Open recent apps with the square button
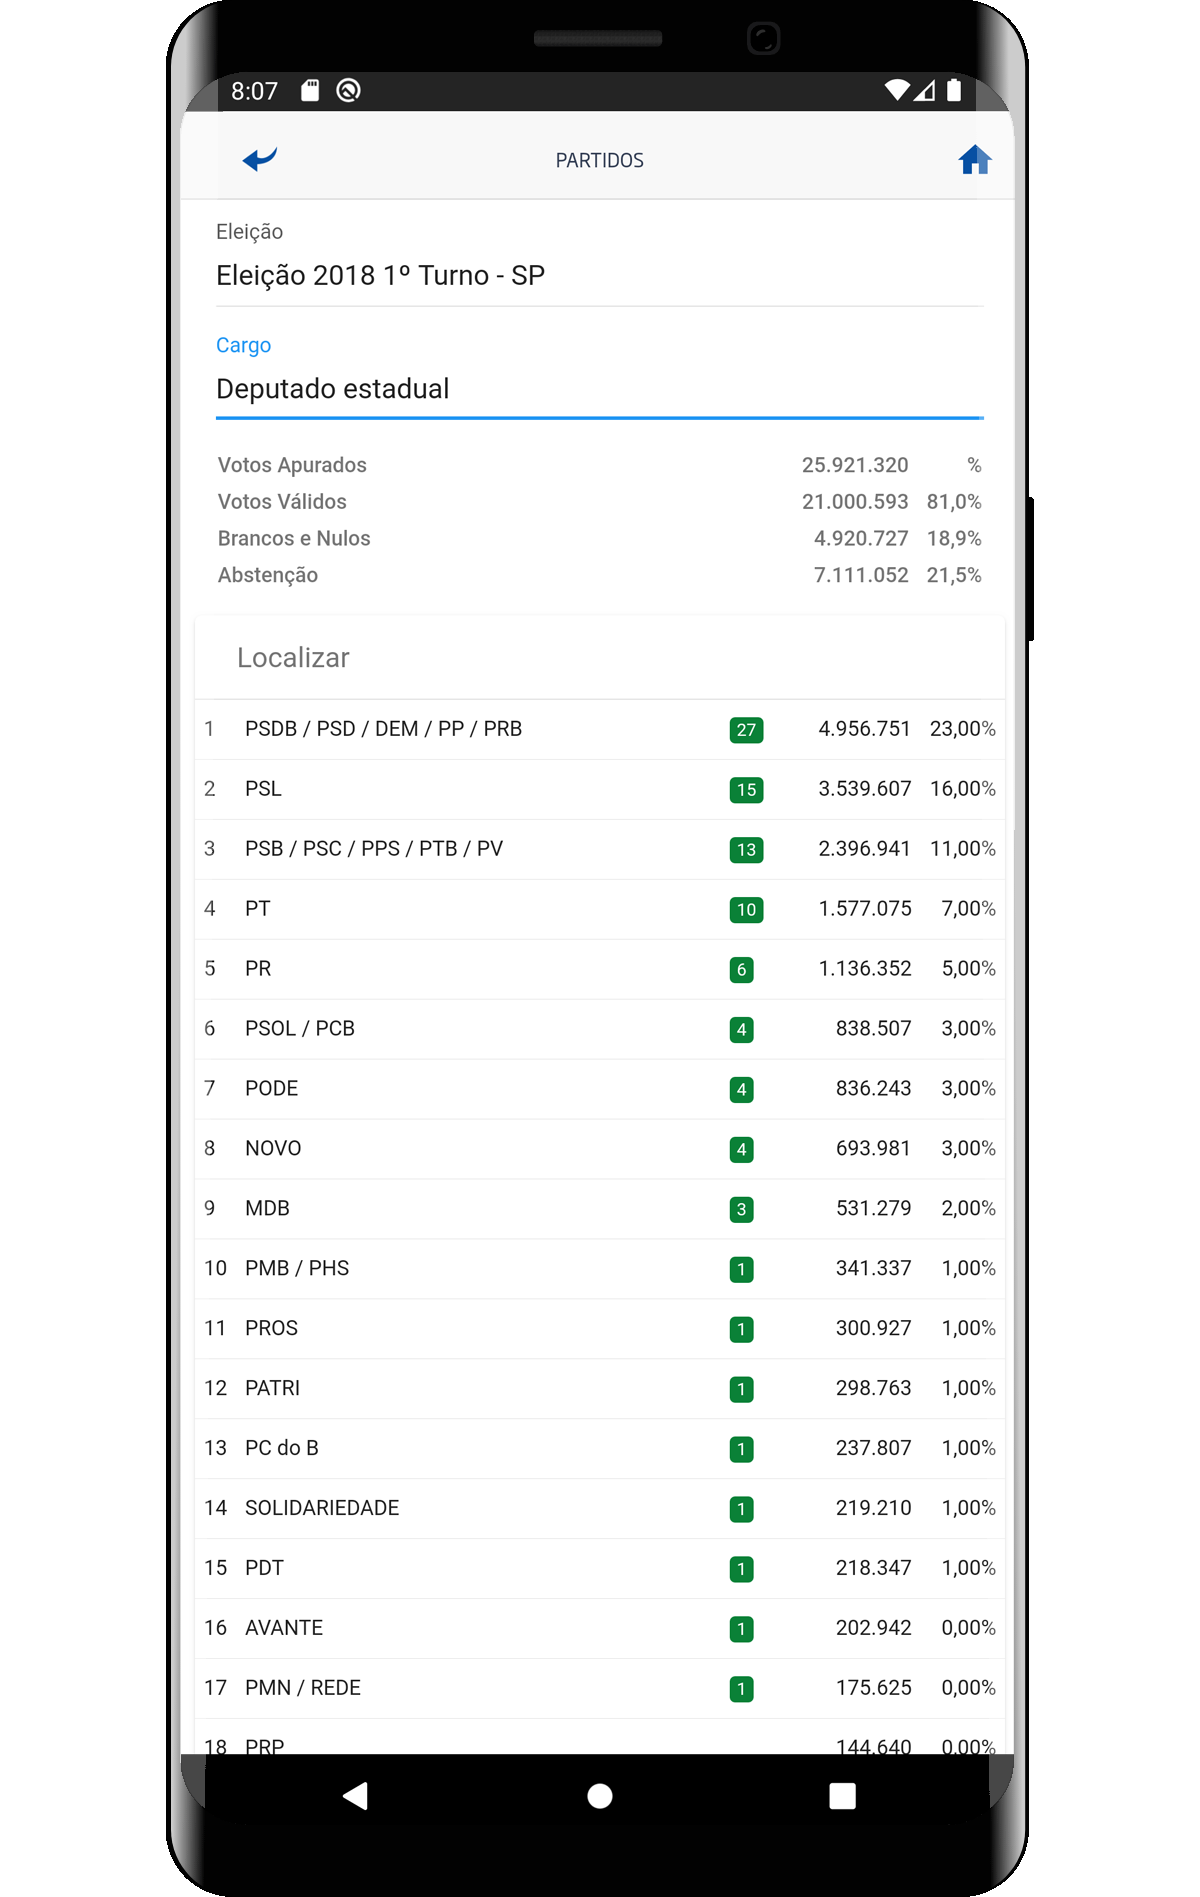 click(x=842, y=1796)
